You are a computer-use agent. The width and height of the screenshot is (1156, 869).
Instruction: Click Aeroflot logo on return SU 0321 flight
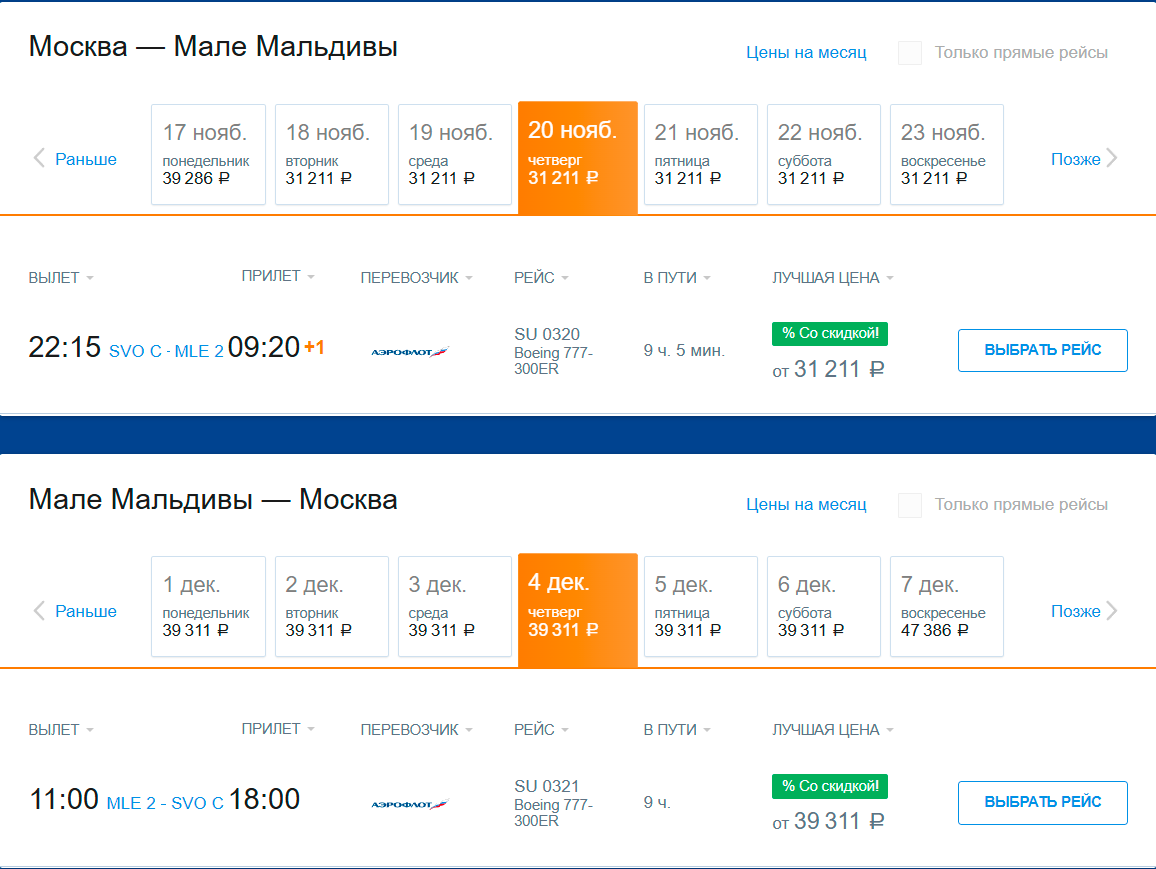tap(409, 803)
